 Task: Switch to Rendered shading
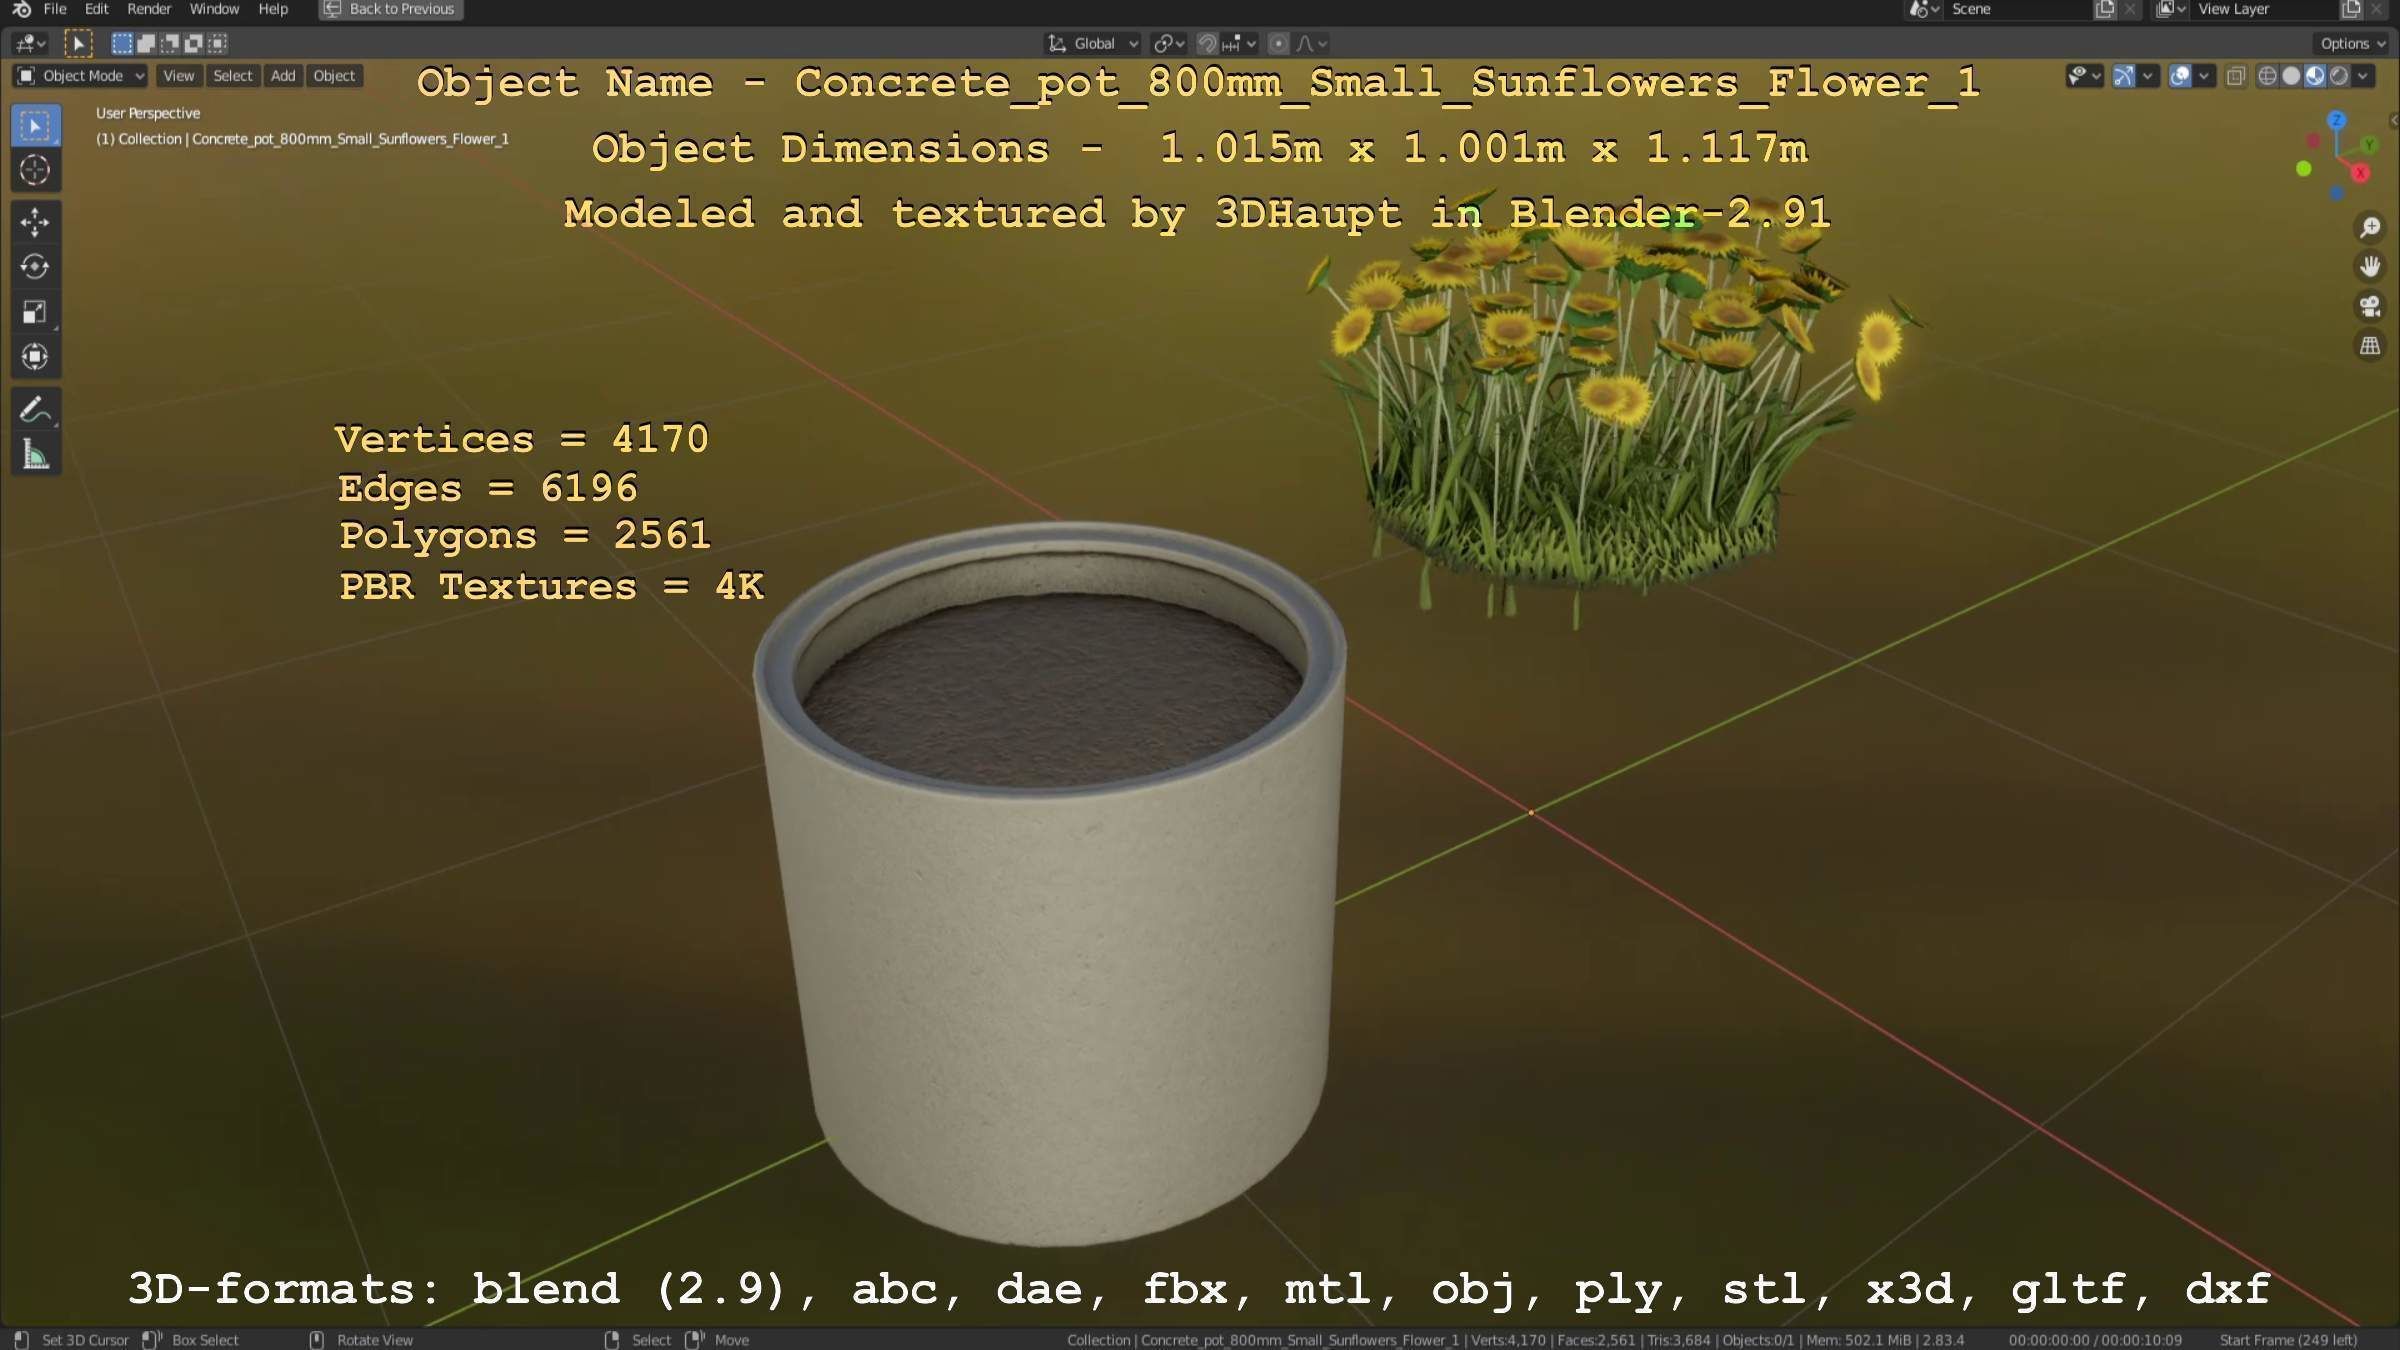pos(2339,76)
